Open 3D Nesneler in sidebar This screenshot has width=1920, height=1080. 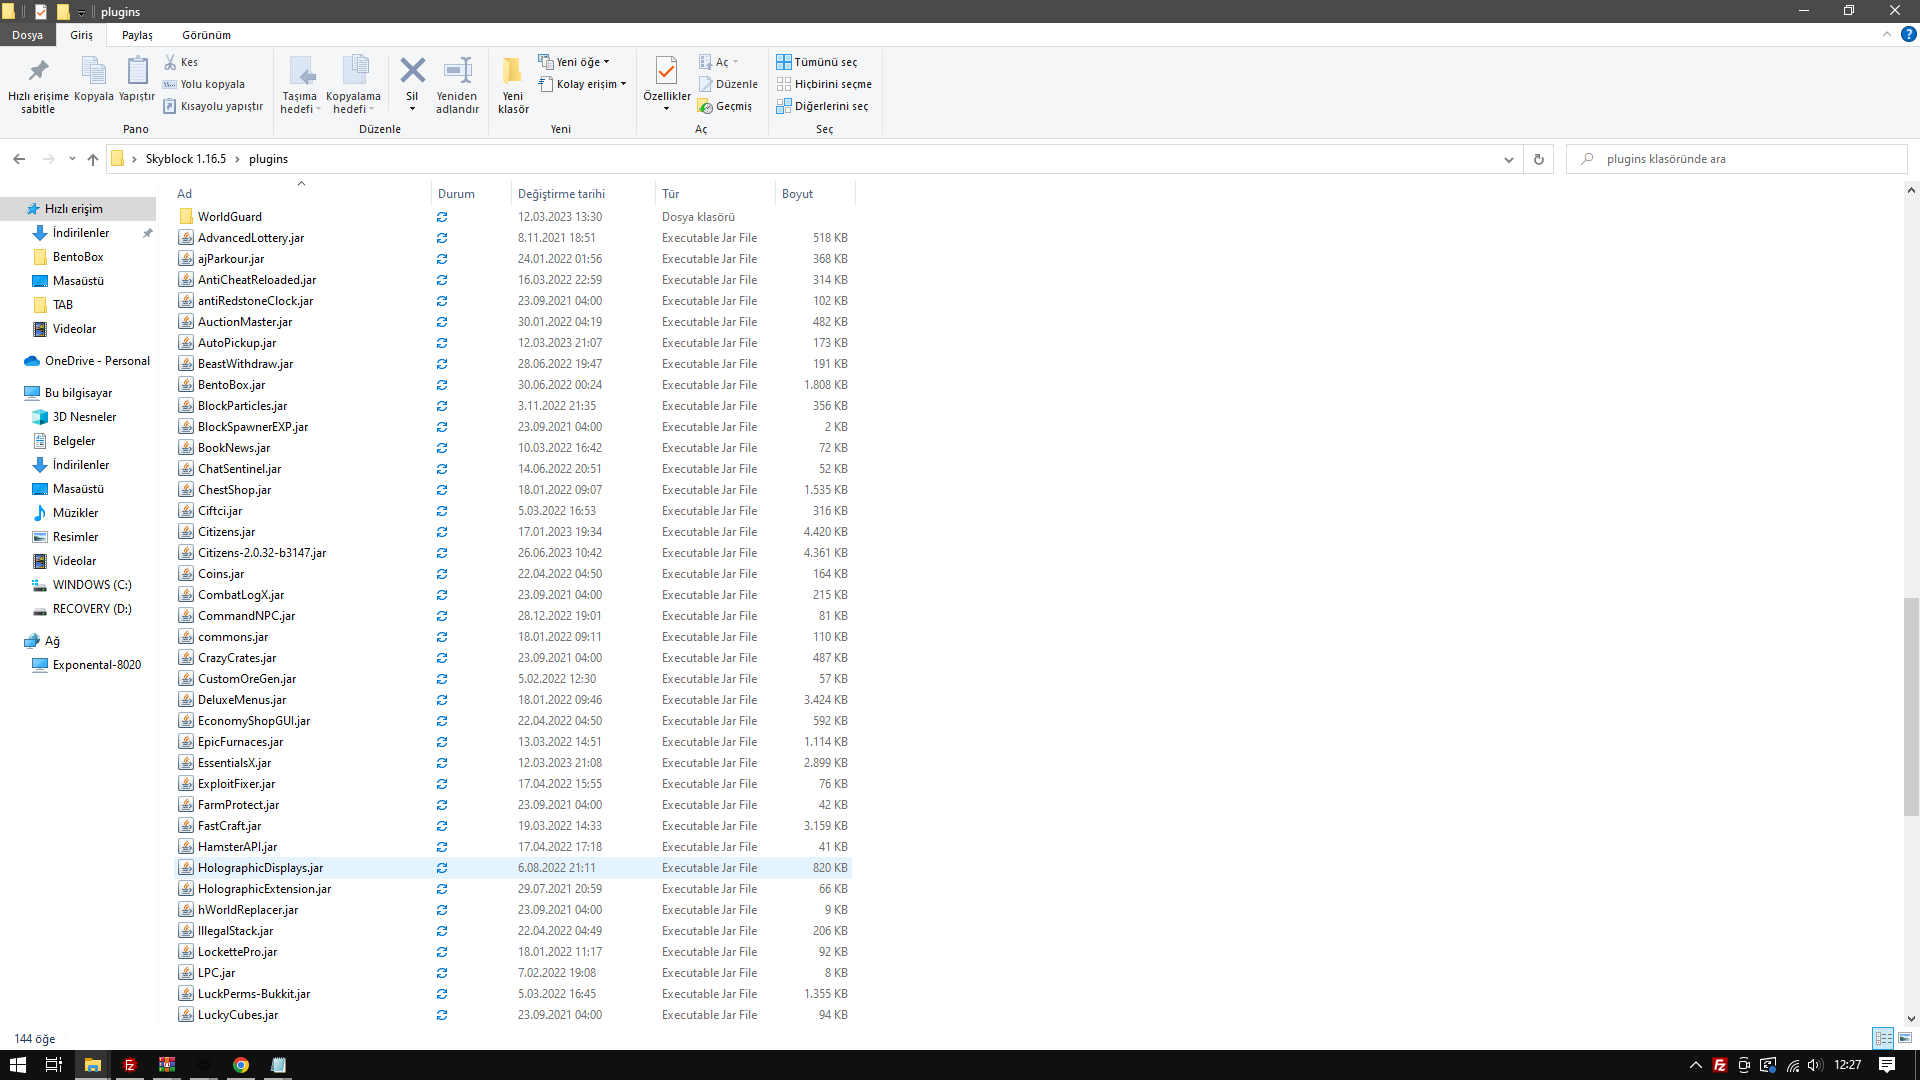pos(84,417)
